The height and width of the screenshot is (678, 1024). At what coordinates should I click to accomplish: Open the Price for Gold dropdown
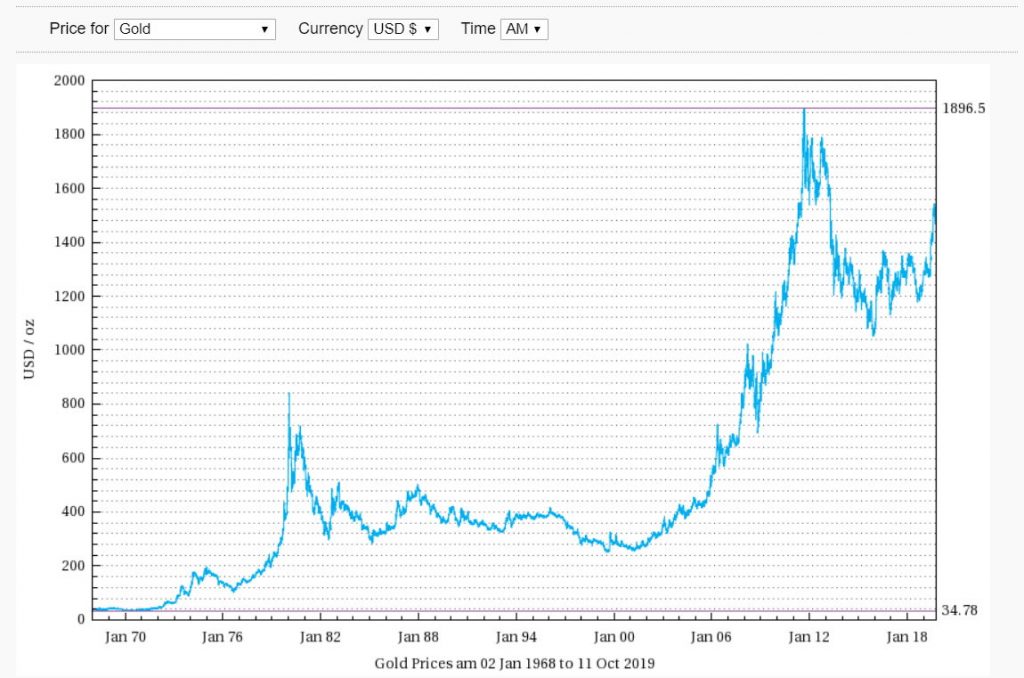(194, 29)
